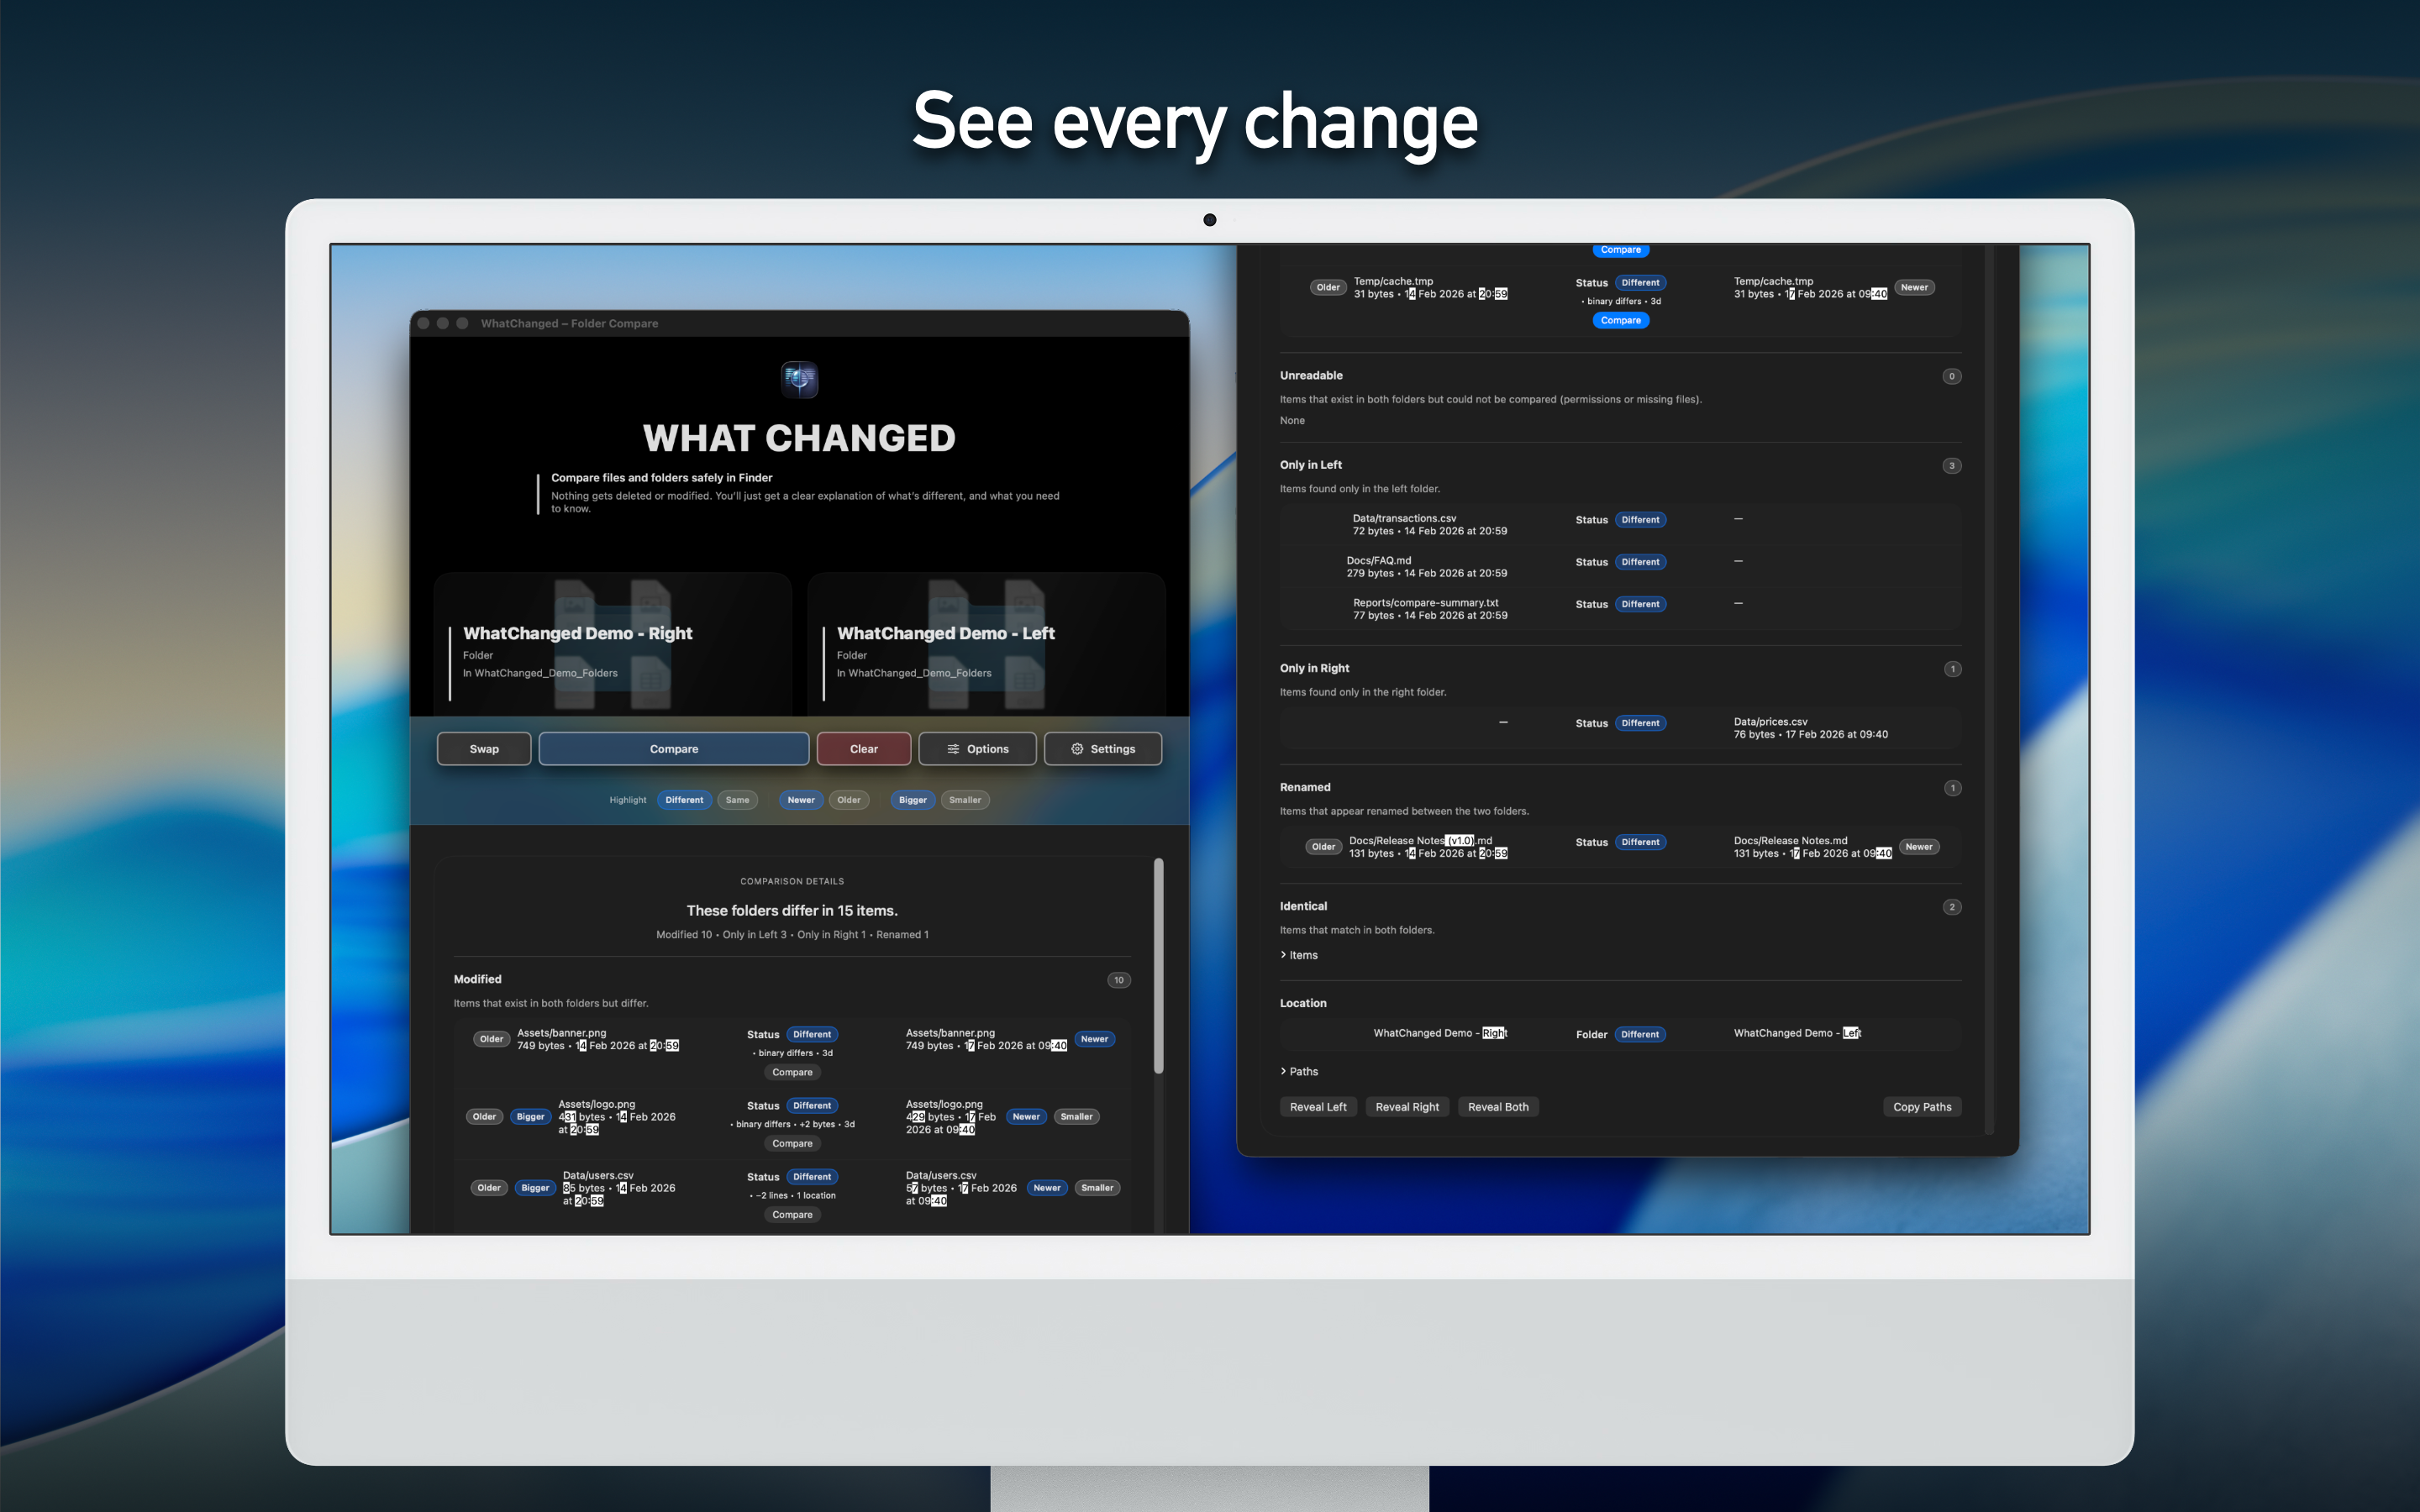2420x1512 pixels.
Task: Click Newer tag next to right Temp/cache.tmp
Action: tap(1914, 288)
